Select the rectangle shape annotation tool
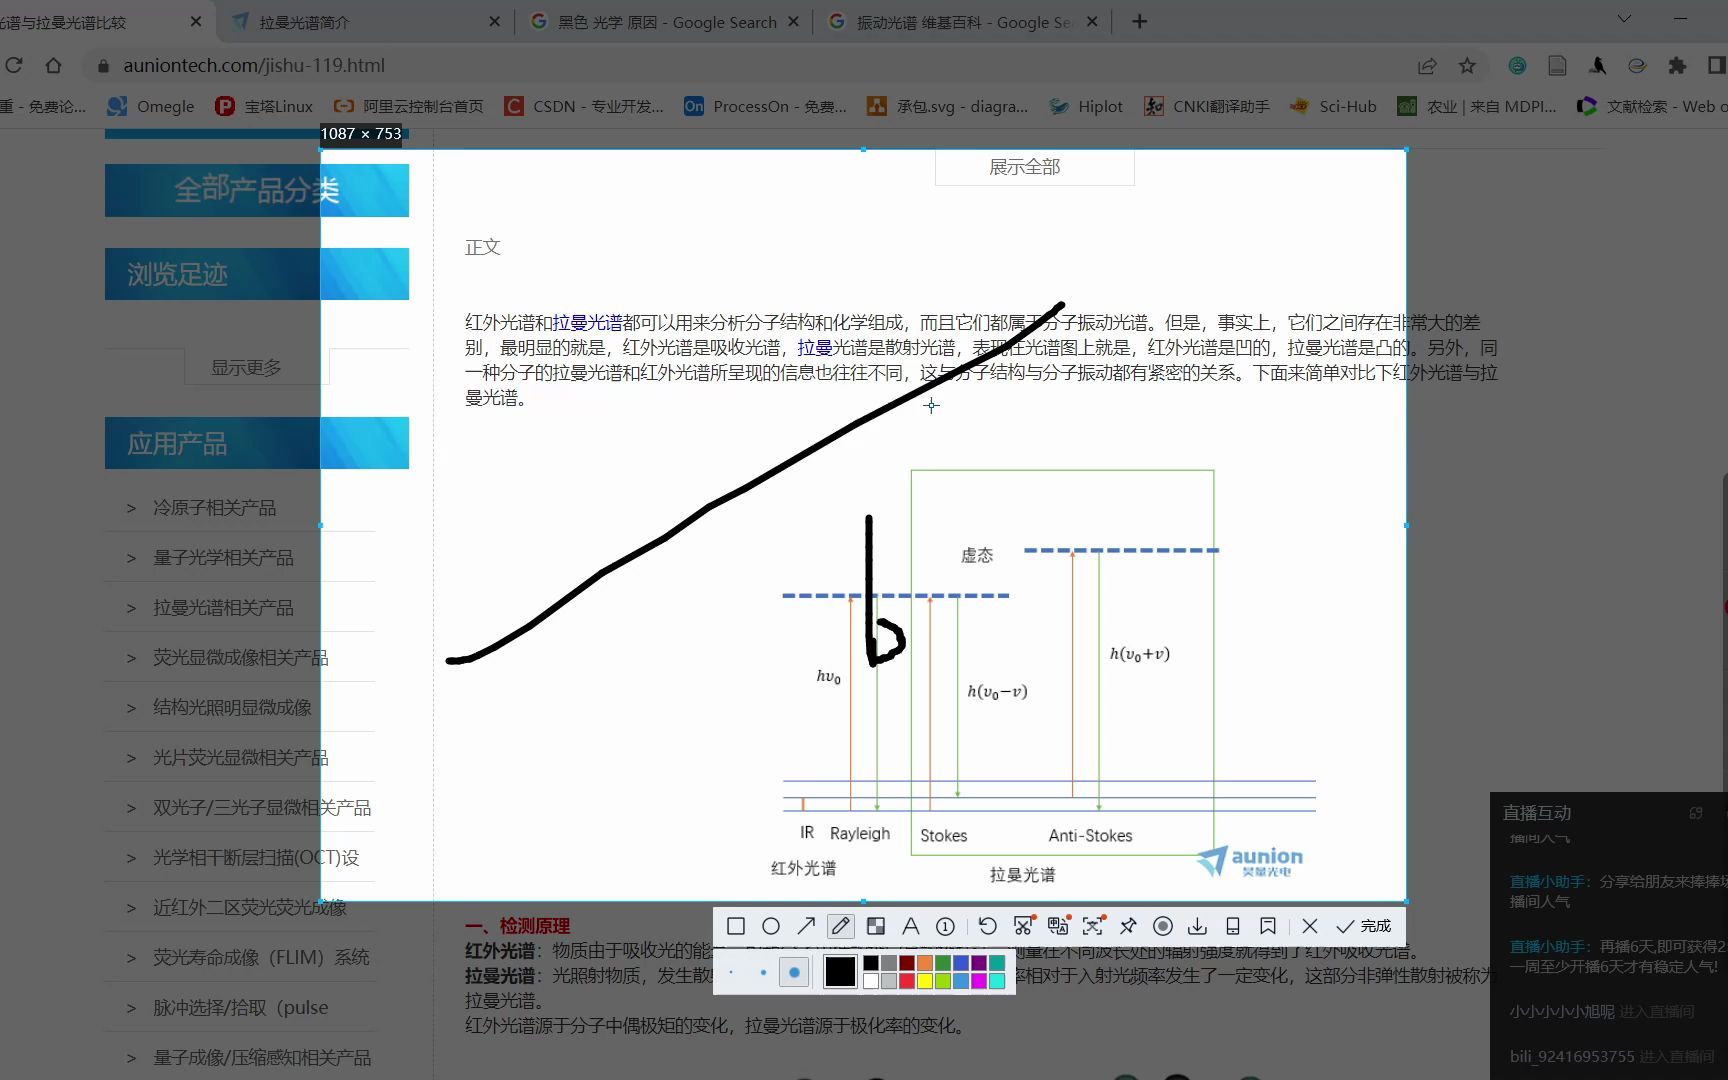This screenshot has height=1080, width=1728. pos(736,926)
